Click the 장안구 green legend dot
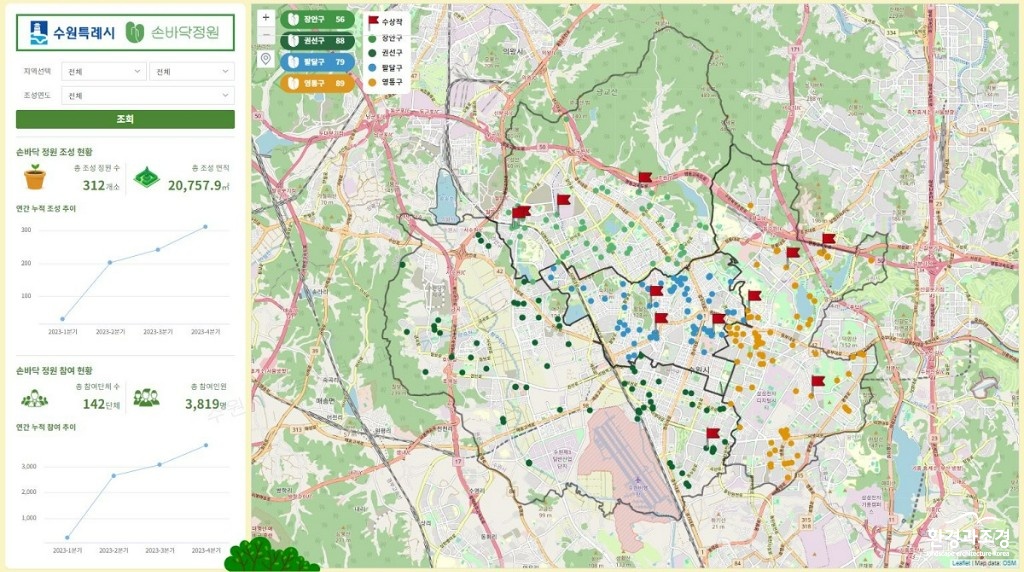The height and width of the screenshot is (572, 1024). click(x=372, y=39)
